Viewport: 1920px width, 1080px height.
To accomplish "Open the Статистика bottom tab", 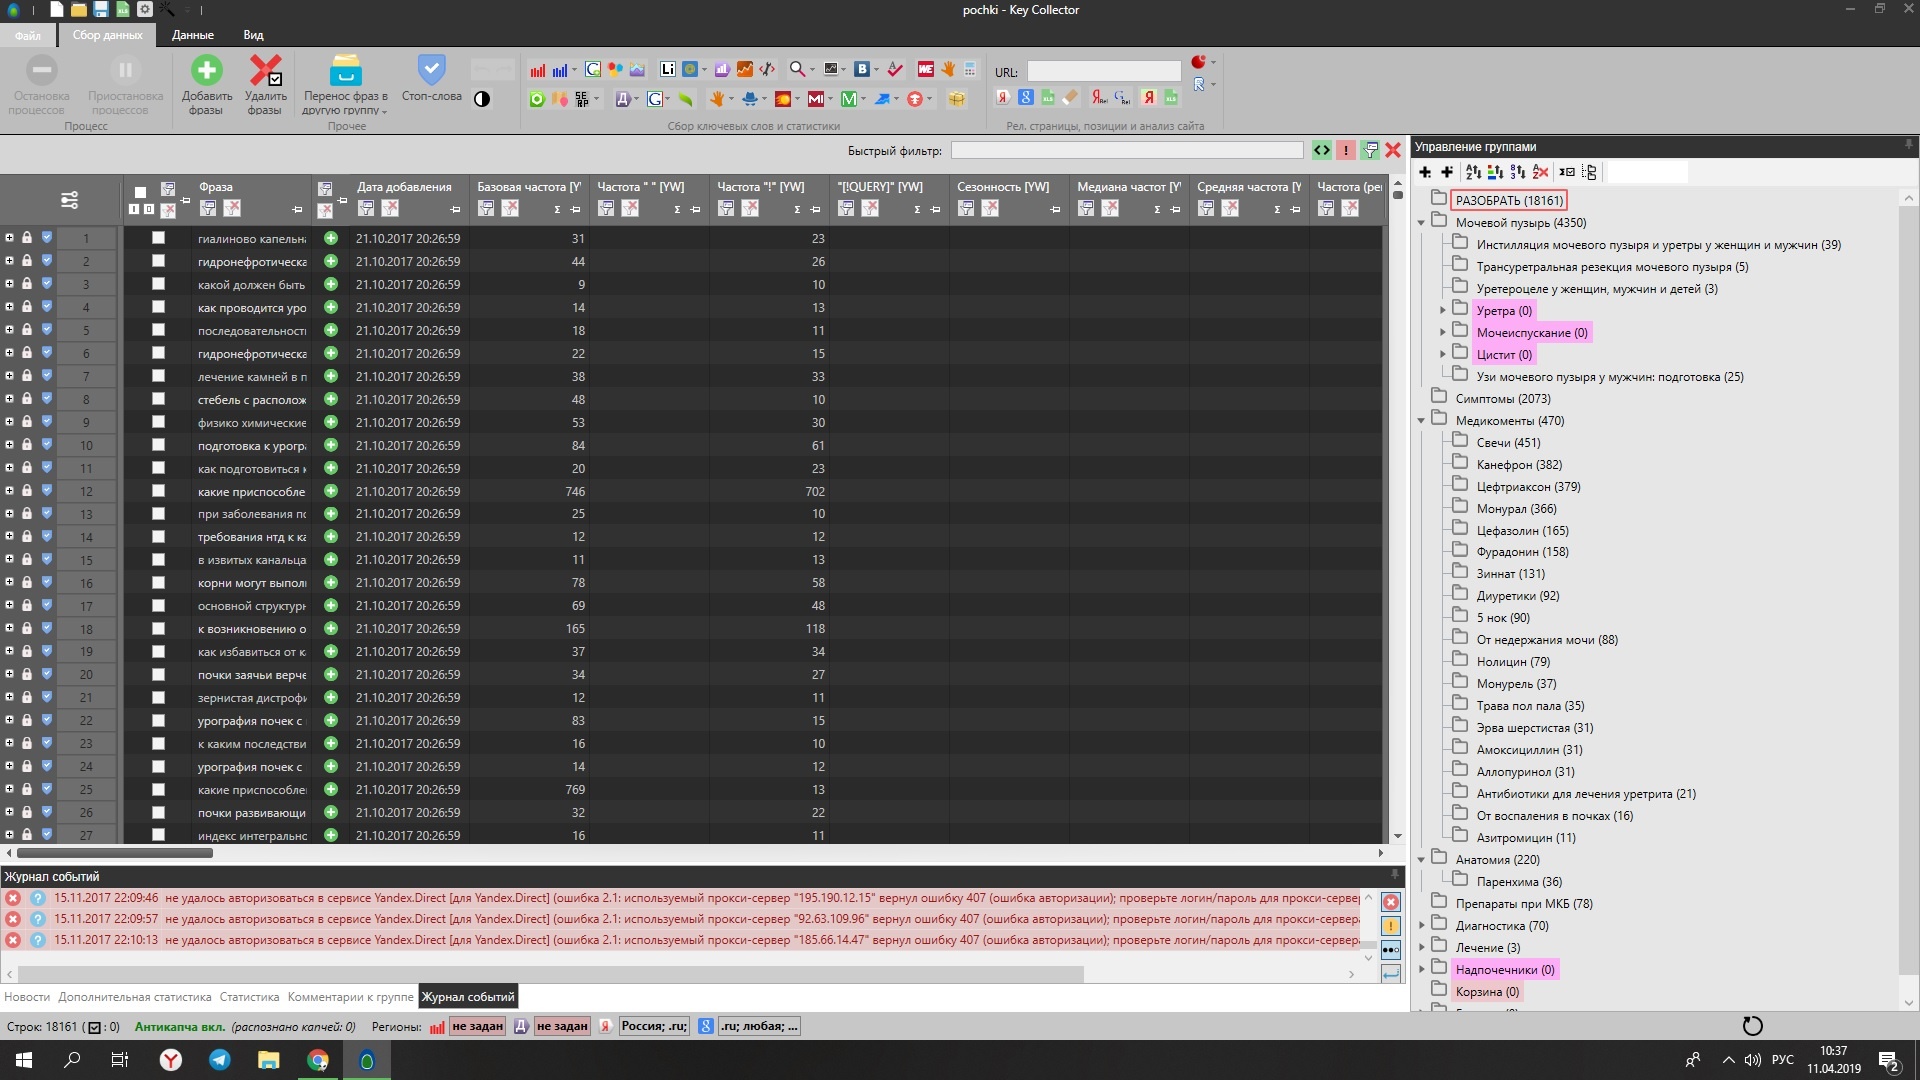I will coord(249,997).
